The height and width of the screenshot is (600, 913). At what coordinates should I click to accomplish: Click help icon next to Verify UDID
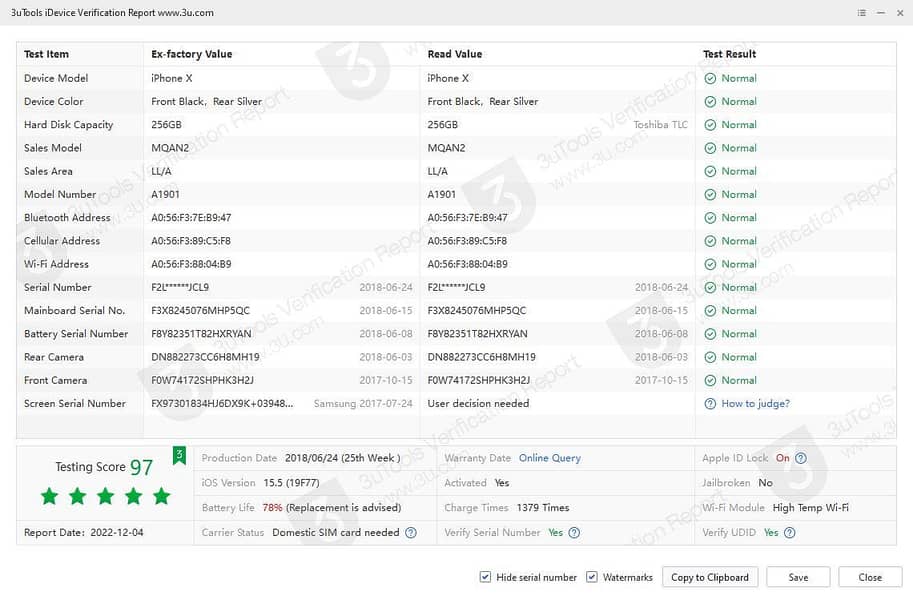coord(790,532)
